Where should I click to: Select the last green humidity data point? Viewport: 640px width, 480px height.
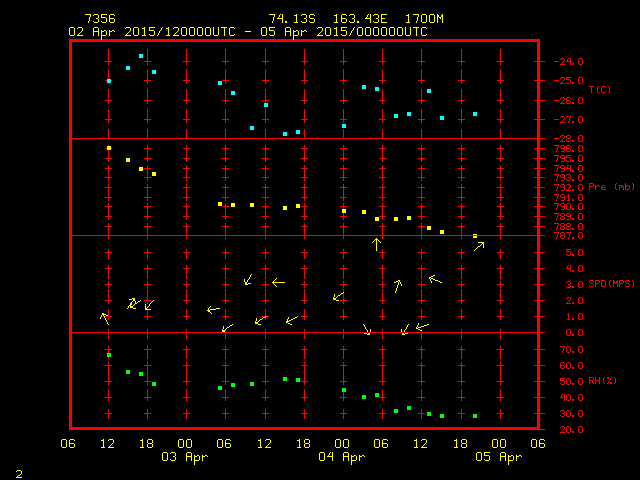[475, 416]
